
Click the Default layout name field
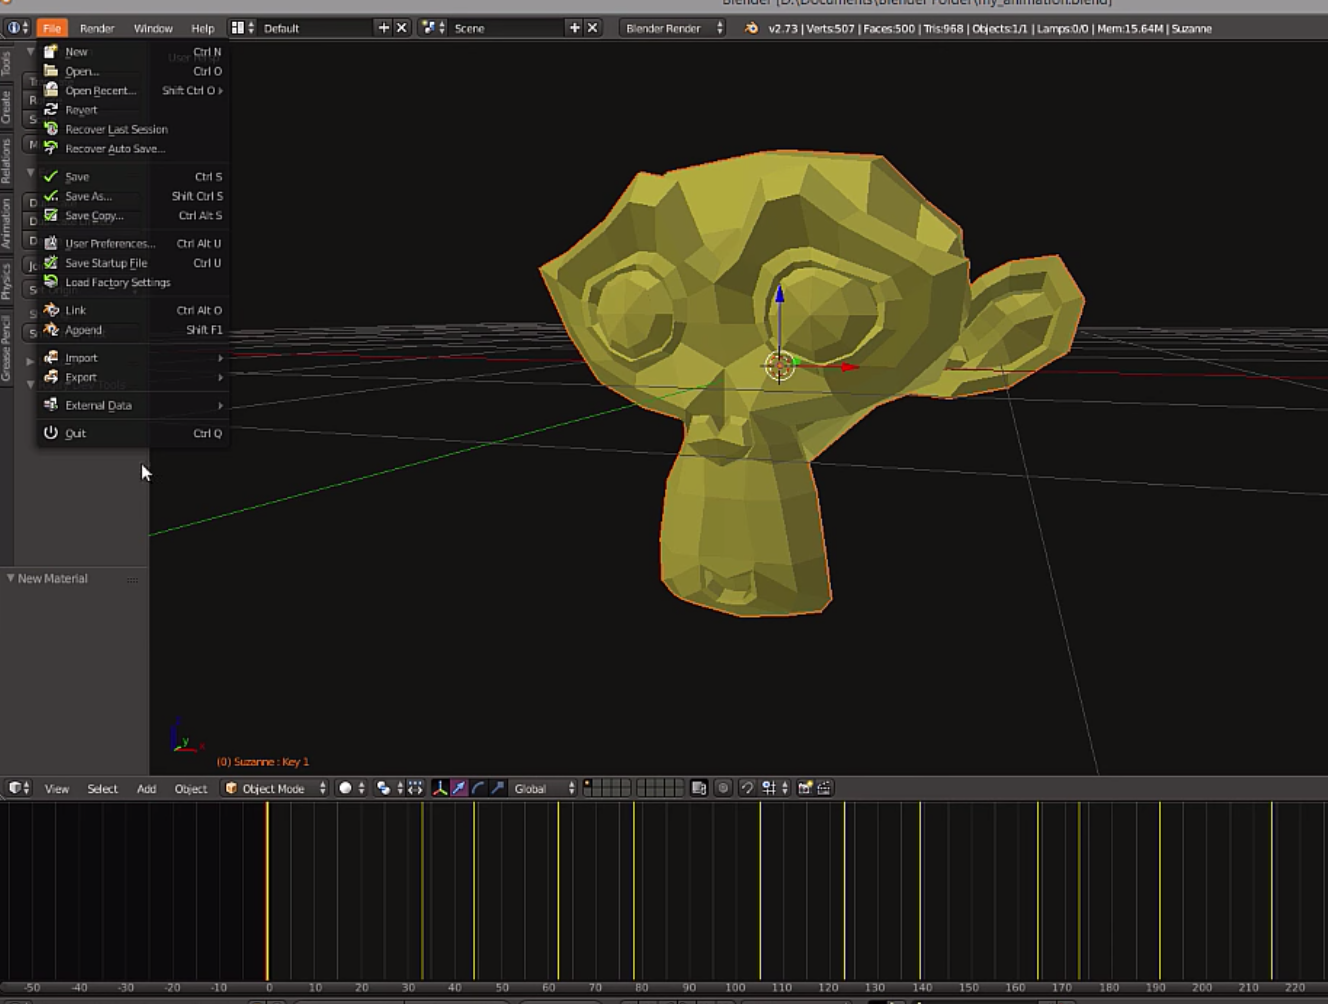(x=316, y=28)
